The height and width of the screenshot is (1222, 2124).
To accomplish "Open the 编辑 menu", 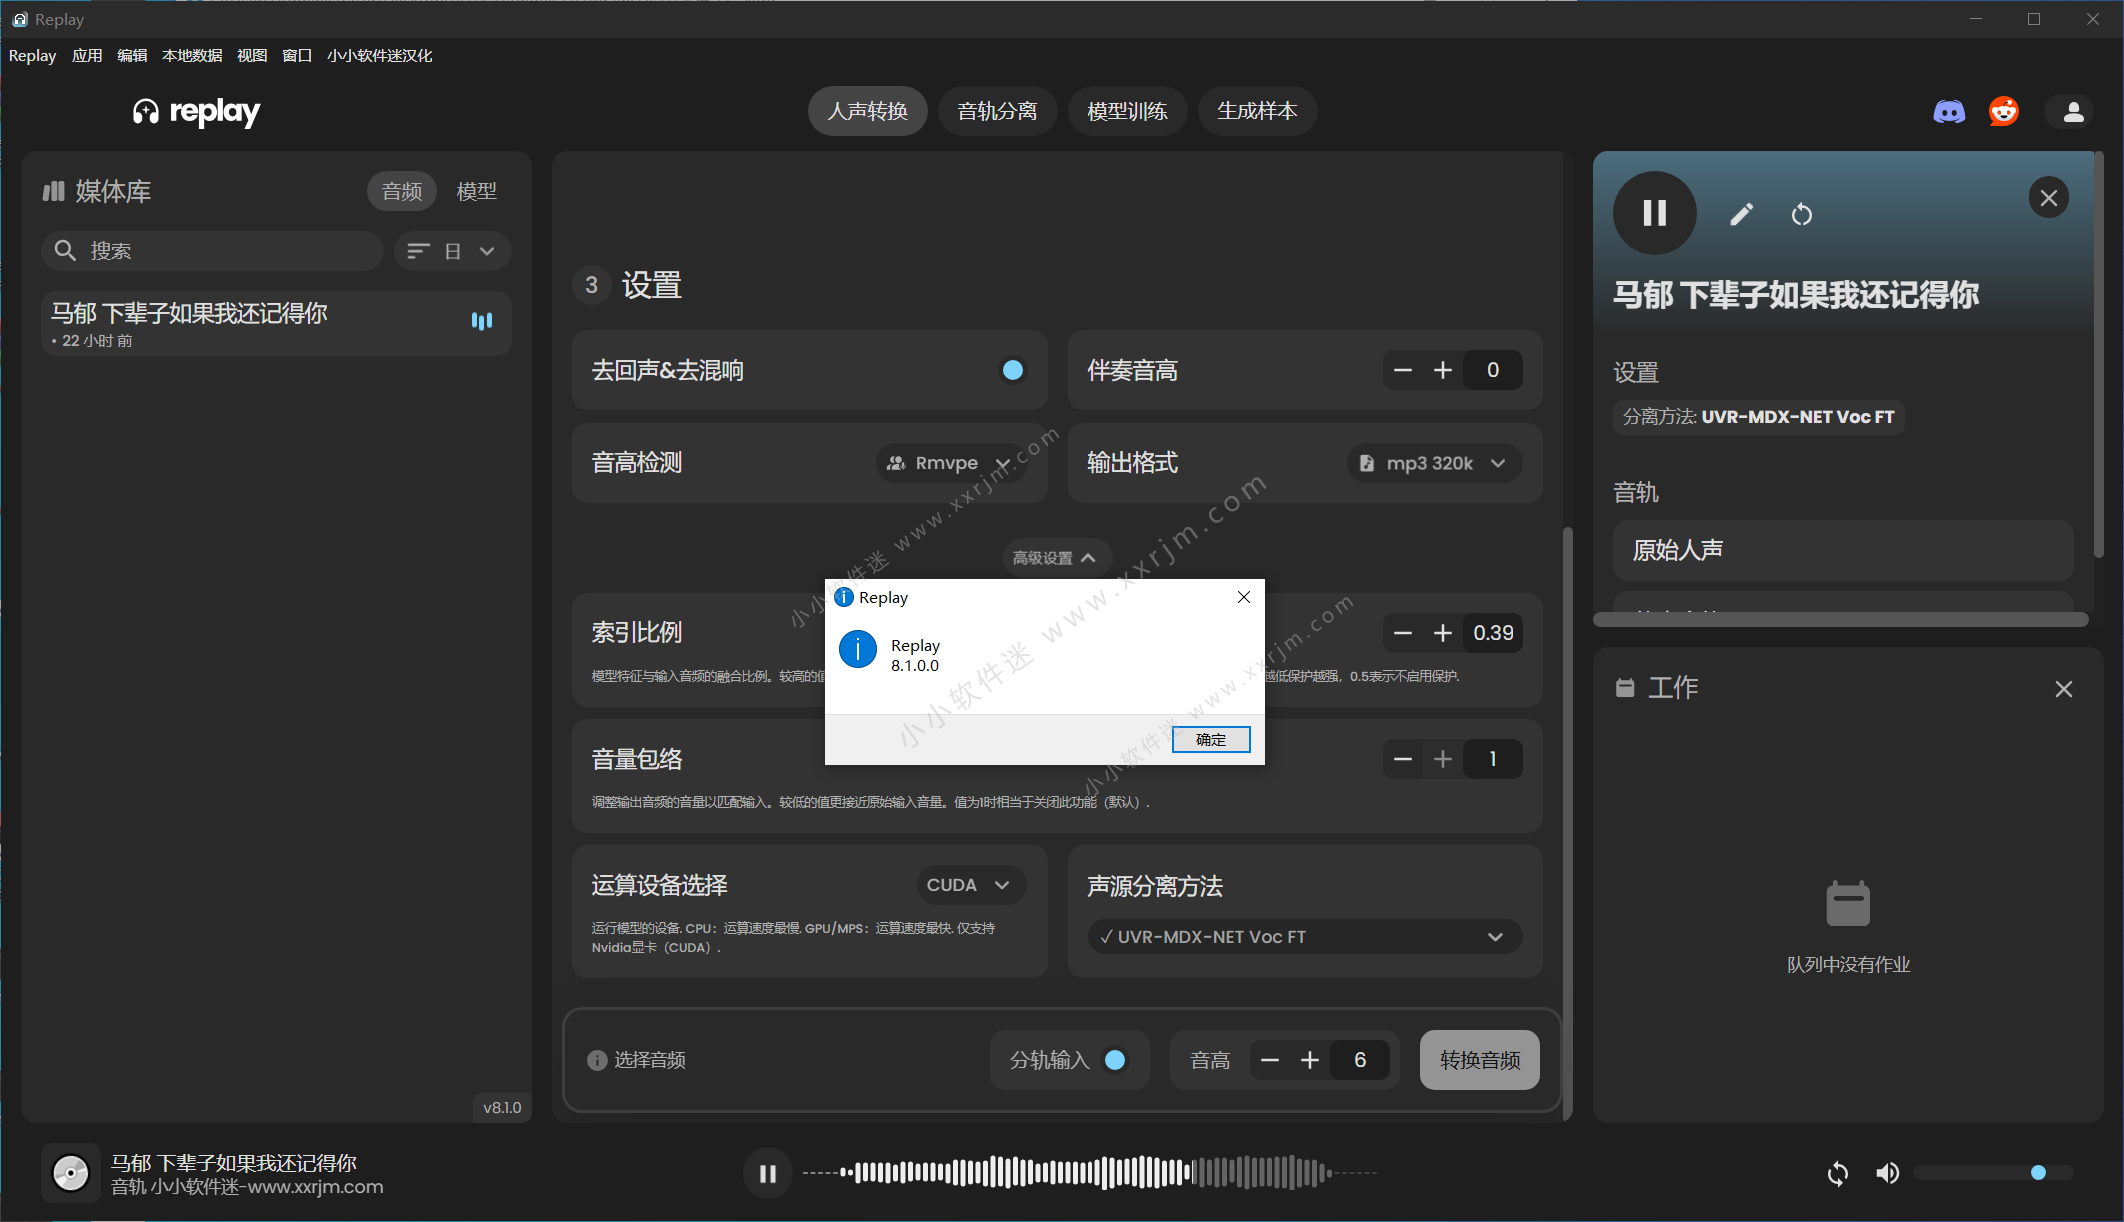I will click(x=132, y=56).
